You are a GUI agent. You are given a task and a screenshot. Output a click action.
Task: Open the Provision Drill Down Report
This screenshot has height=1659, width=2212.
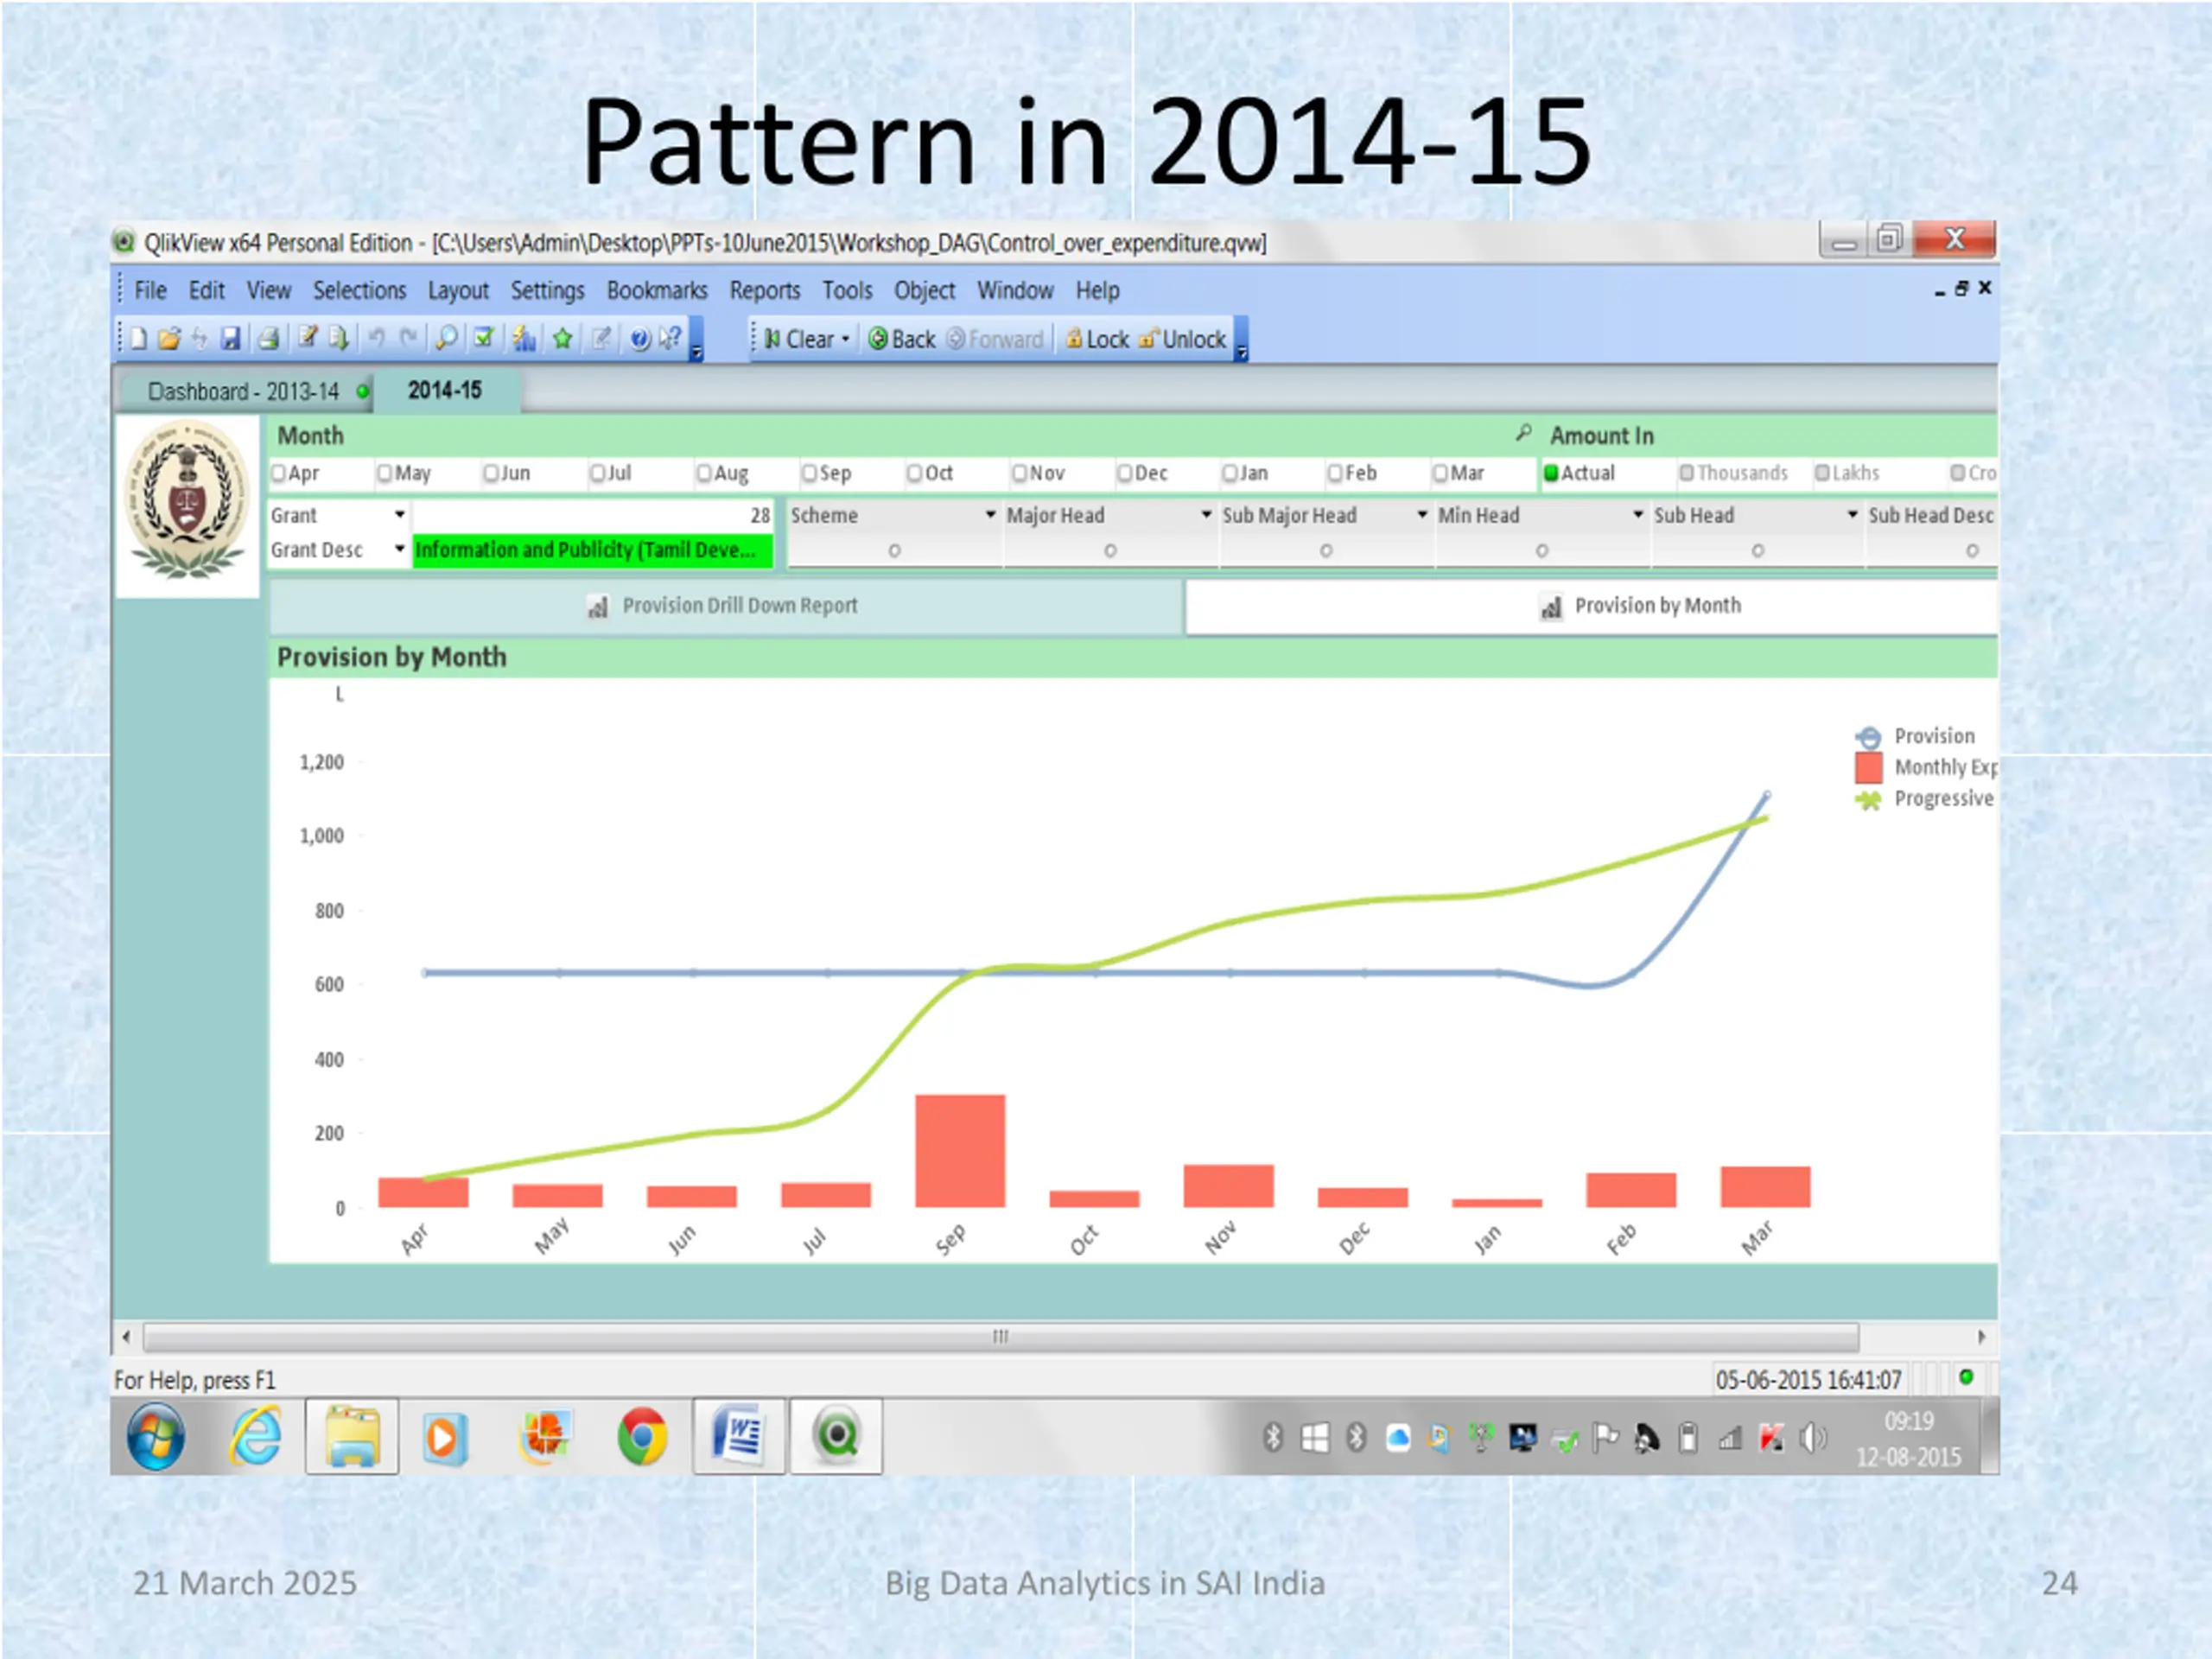pyautogui.click(x=727, y=606)
